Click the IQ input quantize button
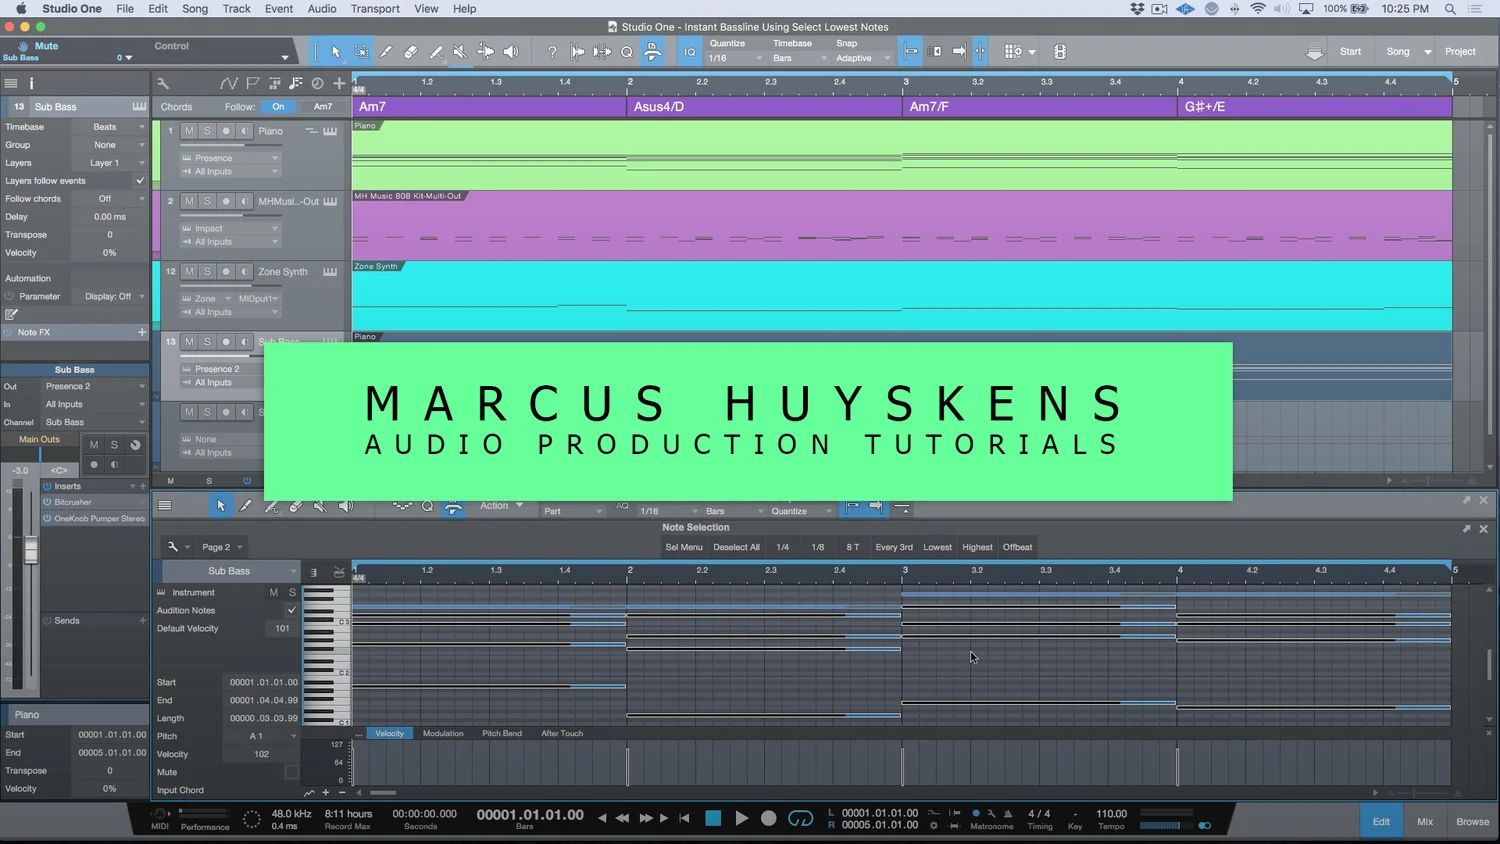 tap(690, 52)
